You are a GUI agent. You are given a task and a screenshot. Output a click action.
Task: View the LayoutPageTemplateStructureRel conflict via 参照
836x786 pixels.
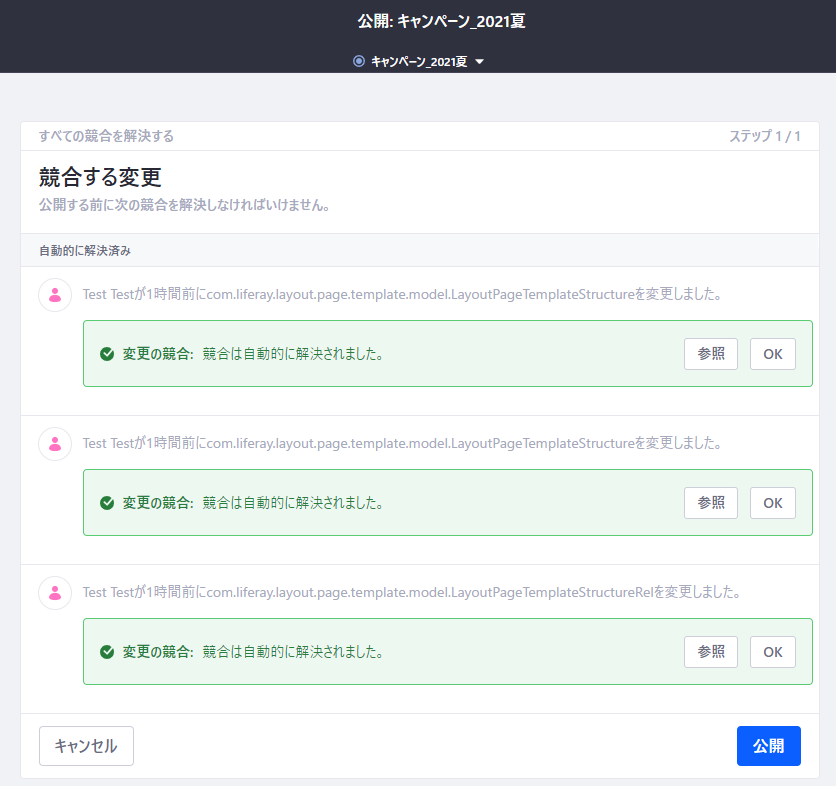(711, 652)
